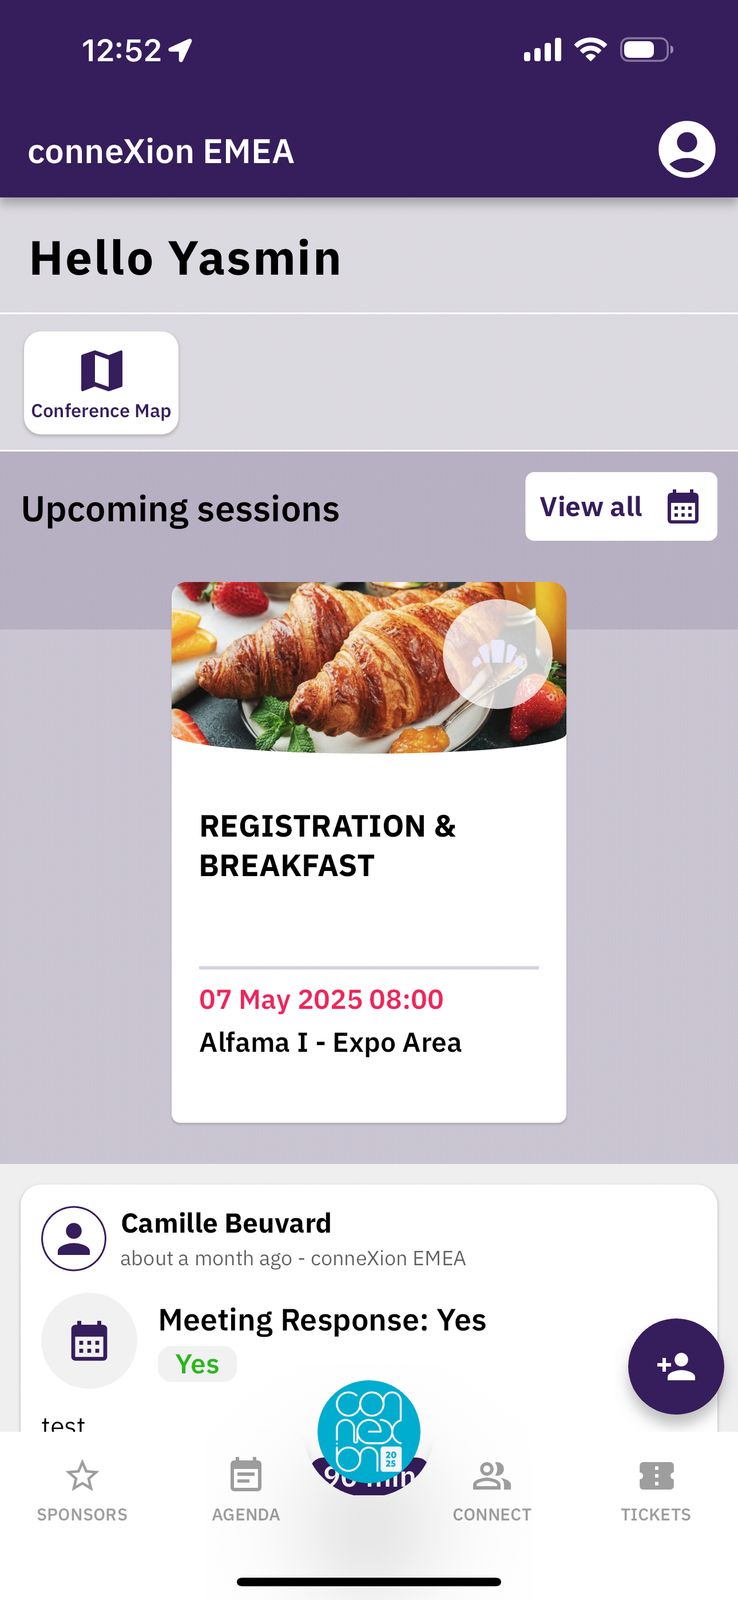
Task: Open Camille Beuvard's name link
Action: point(226,1223)
